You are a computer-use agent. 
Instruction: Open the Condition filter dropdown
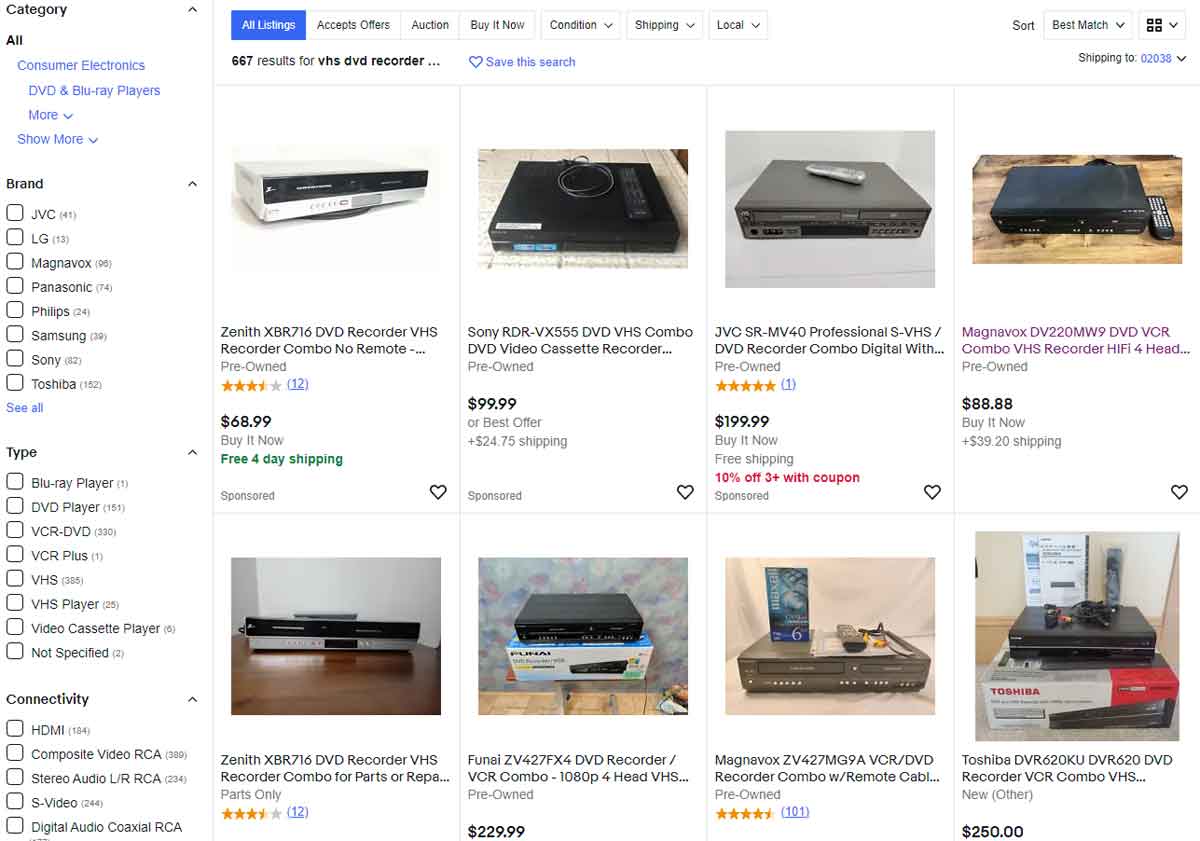581,25
